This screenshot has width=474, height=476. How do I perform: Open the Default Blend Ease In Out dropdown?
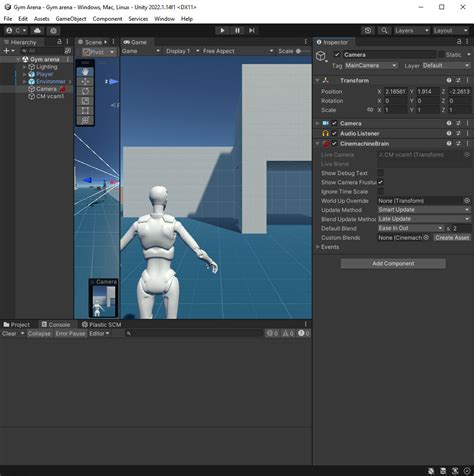click(x=411, y=228)
